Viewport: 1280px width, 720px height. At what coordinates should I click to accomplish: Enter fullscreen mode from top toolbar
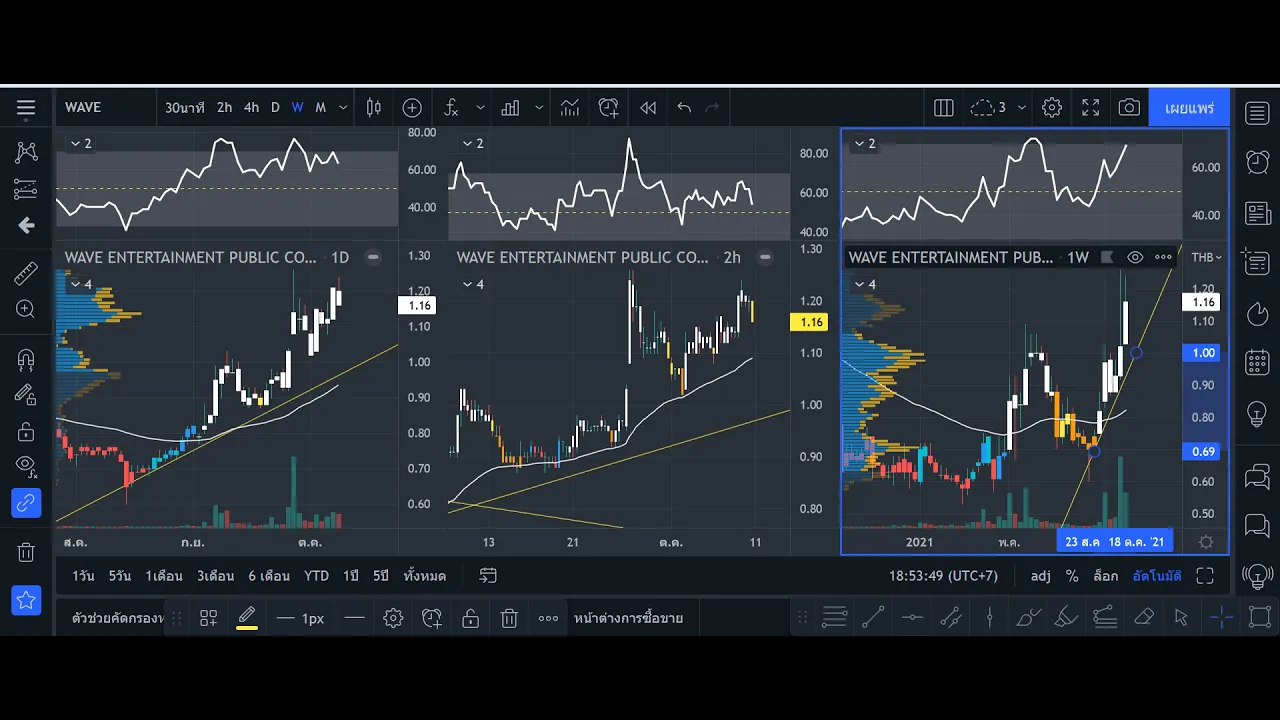[1091, 108]
